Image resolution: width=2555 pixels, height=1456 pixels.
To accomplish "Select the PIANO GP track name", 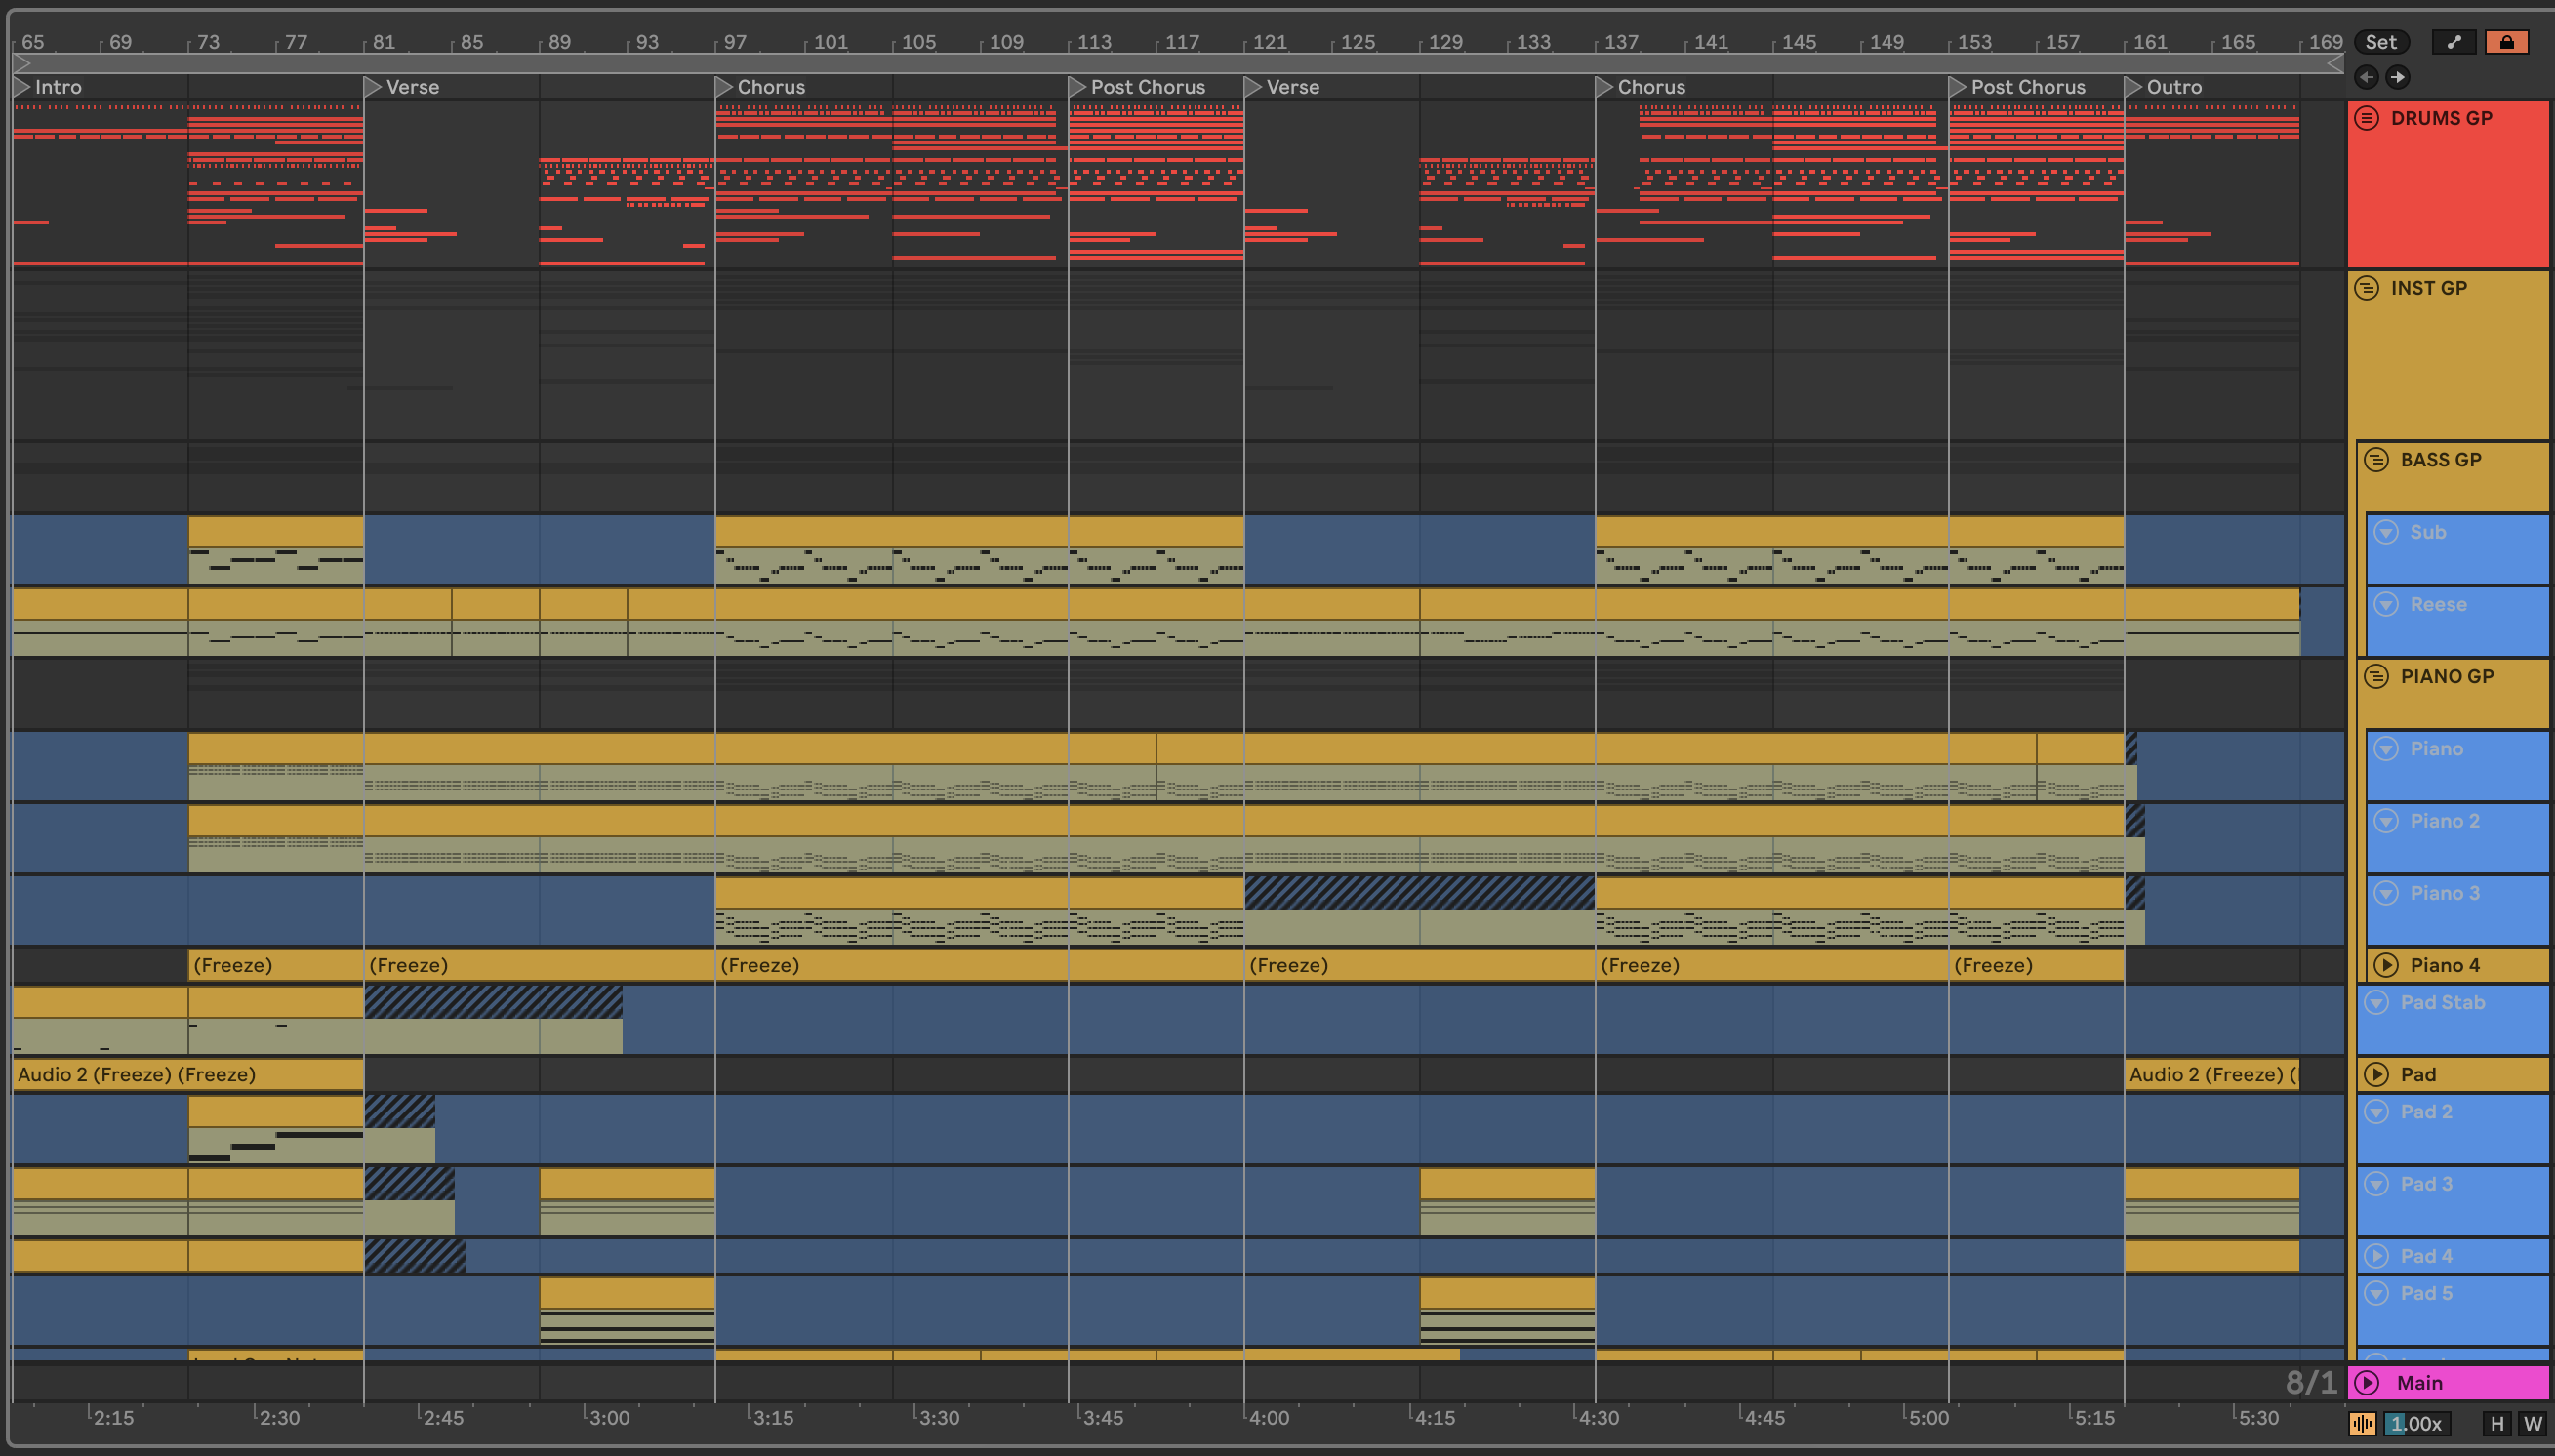I will click(x=2446, y=677).
